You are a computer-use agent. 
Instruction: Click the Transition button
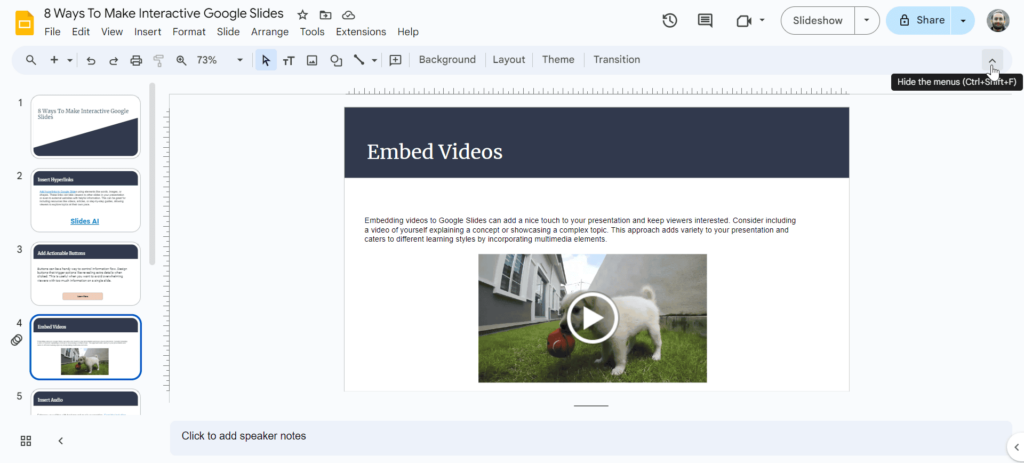point(616,60)
